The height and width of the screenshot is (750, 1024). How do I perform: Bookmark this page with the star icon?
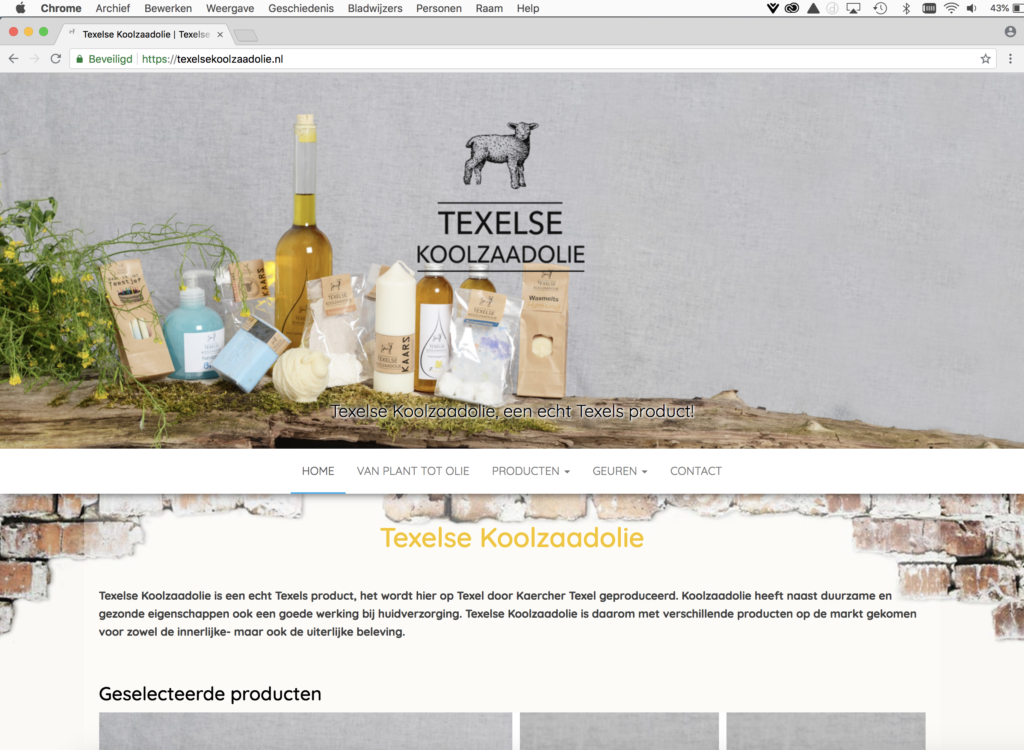coord(985,59)
